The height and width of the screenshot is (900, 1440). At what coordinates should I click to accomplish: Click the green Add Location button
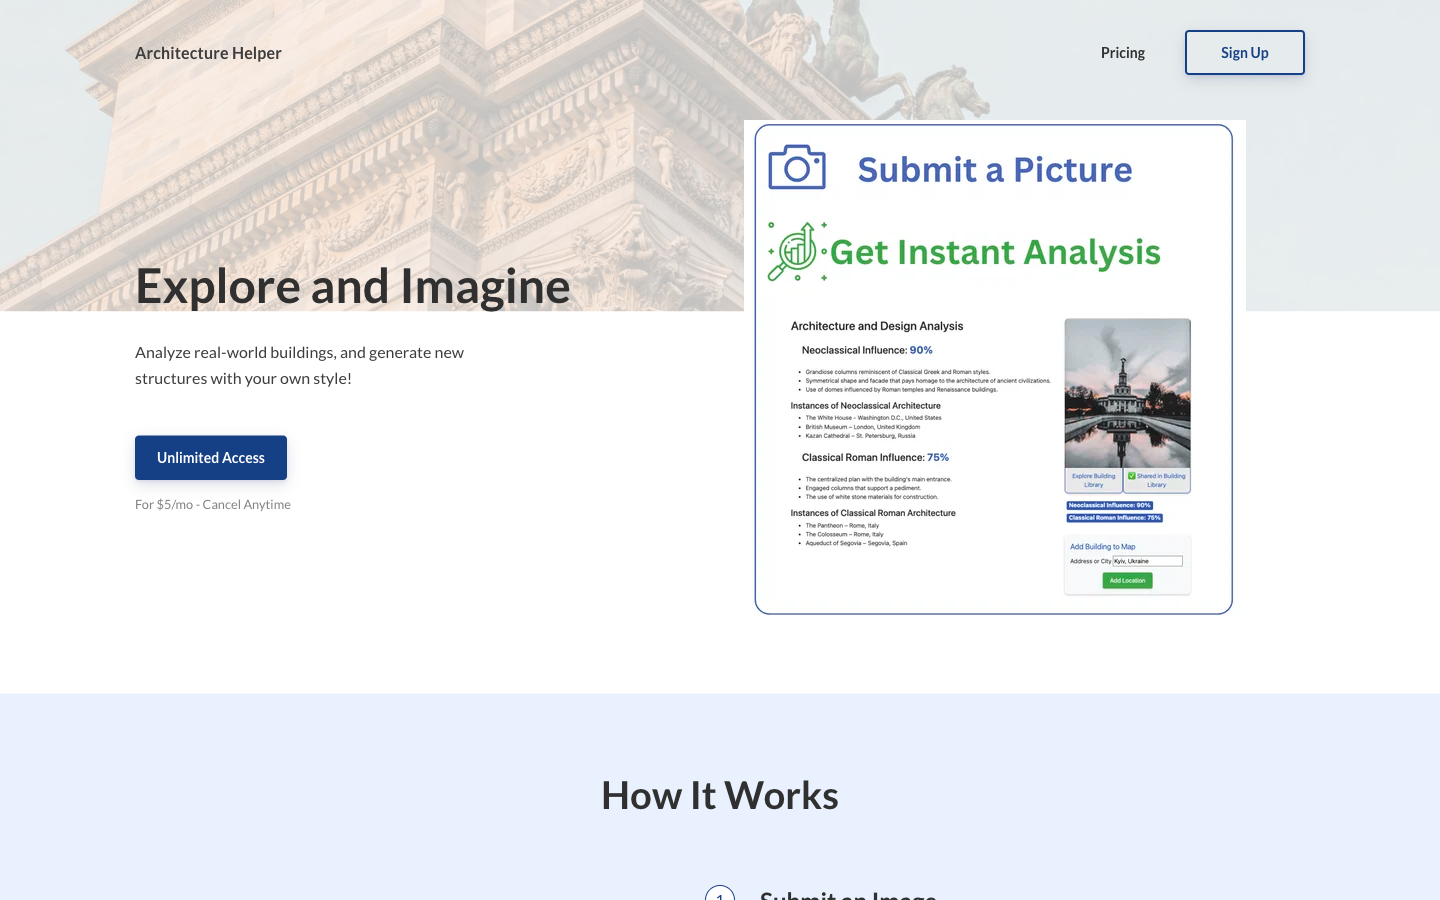pyautogui.click(x=1127, y=580)
